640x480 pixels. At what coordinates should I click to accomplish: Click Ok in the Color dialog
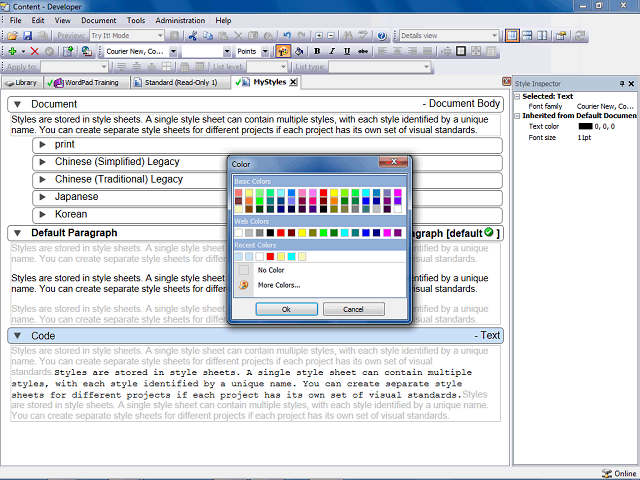click(x=287, y=309)
